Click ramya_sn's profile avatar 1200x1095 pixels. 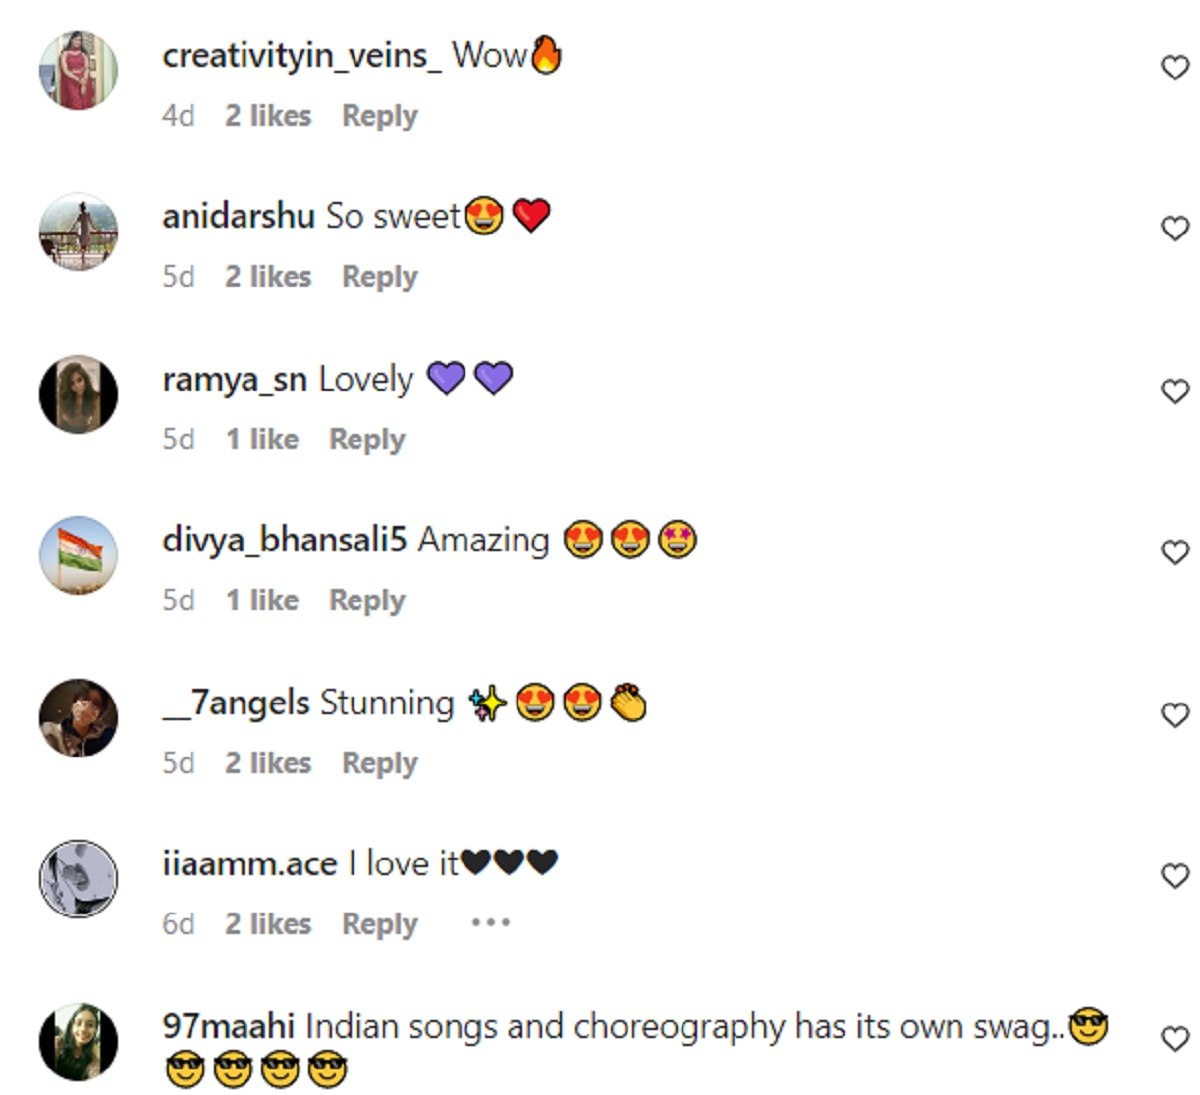click(78, 394)
